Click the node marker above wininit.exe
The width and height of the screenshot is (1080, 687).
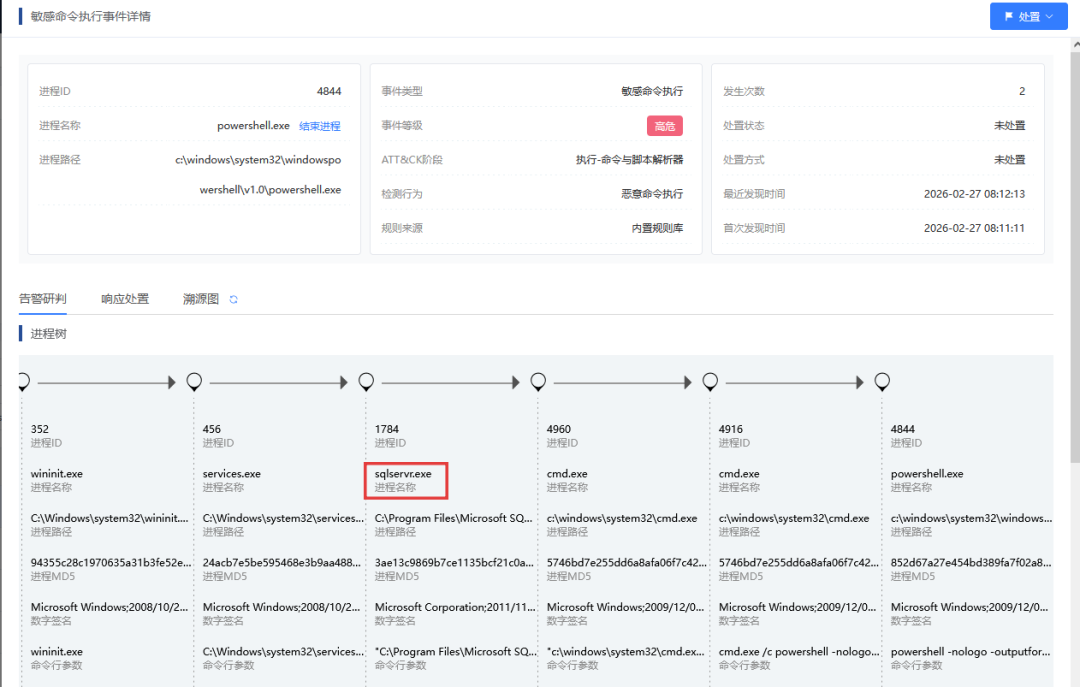coord(23,381)
